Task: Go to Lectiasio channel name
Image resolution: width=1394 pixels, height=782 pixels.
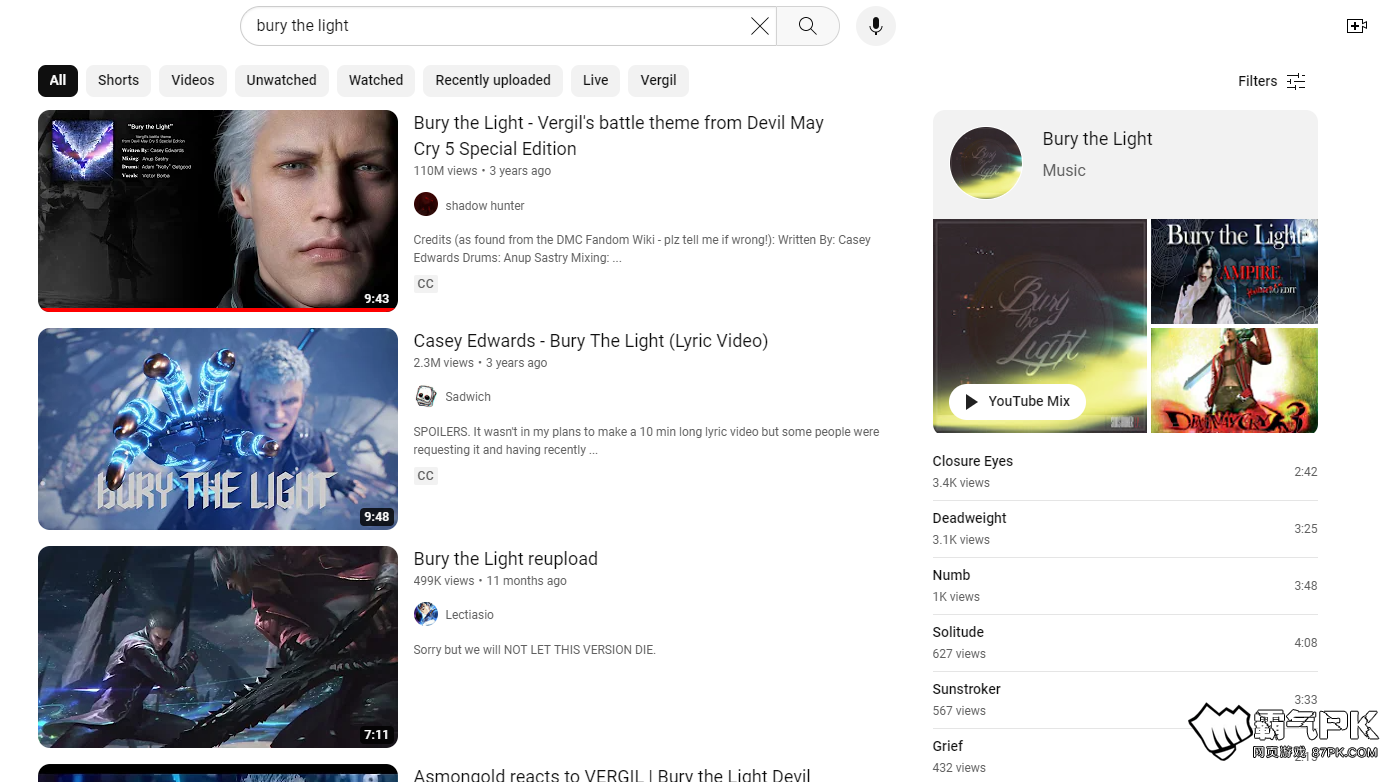Action: 470,615
